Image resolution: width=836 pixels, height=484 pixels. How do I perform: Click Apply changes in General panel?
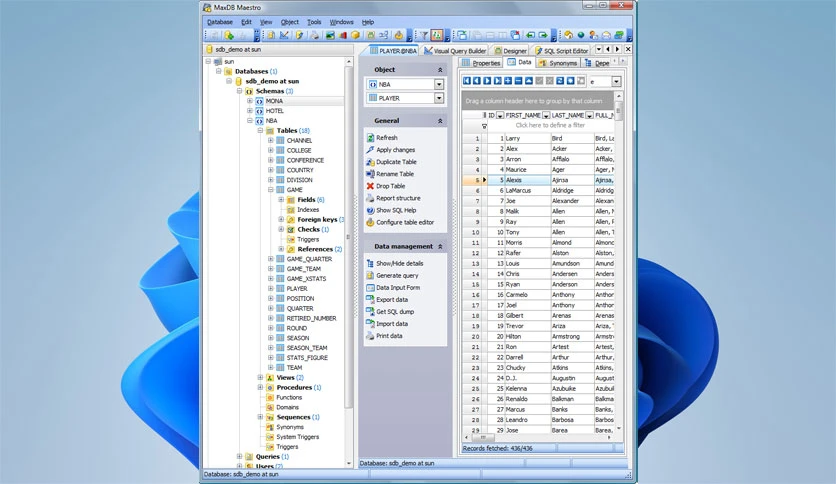[395, 150]
